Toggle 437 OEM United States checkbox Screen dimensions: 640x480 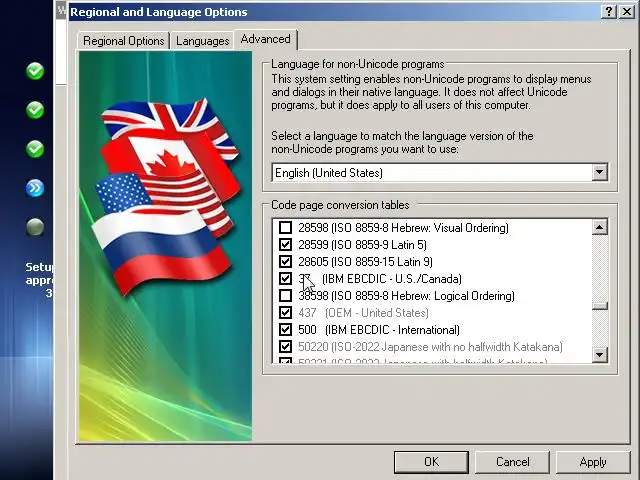(x=285, y=313)
